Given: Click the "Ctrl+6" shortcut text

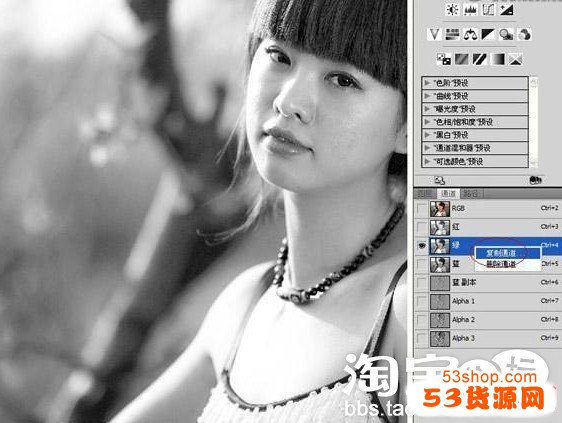Looking at the screenshot, I should (x=550, y=282).
